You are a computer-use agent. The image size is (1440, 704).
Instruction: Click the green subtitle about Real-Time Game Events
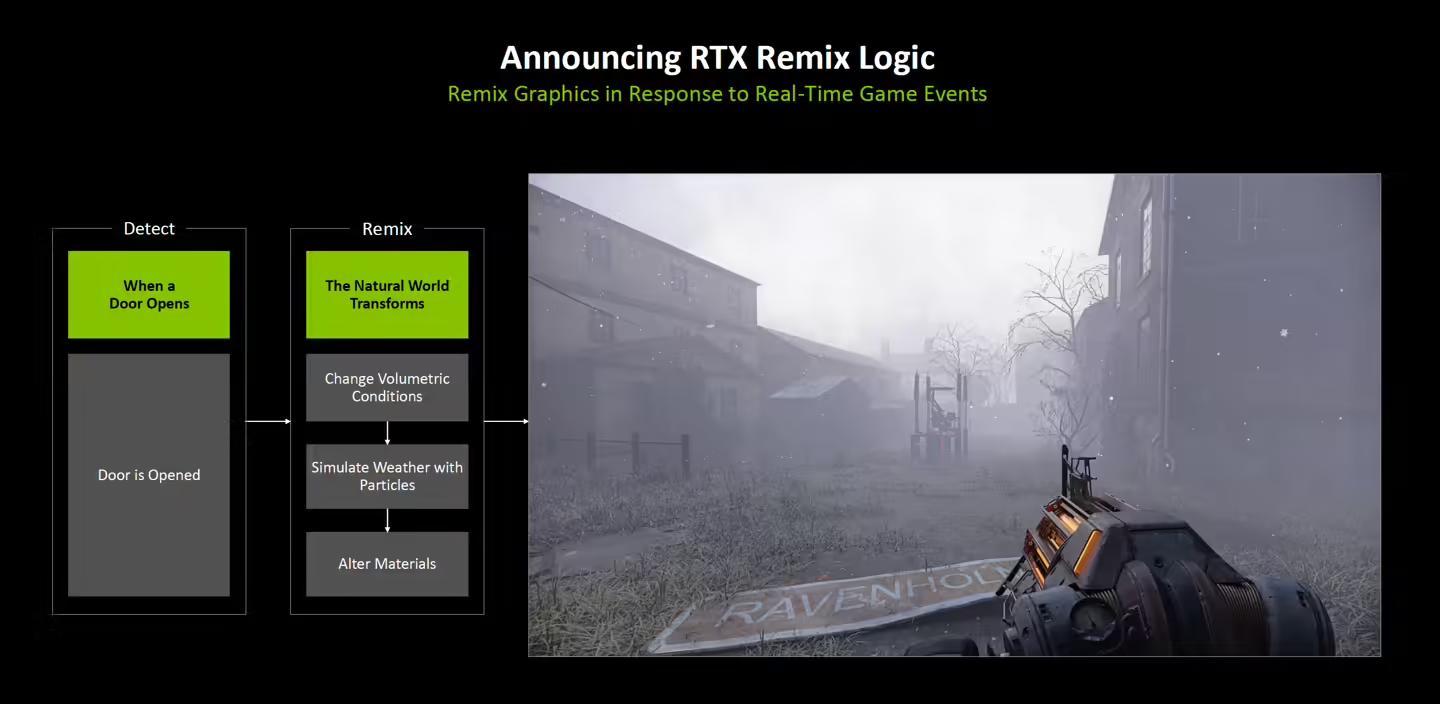click(x=717, y=94)
